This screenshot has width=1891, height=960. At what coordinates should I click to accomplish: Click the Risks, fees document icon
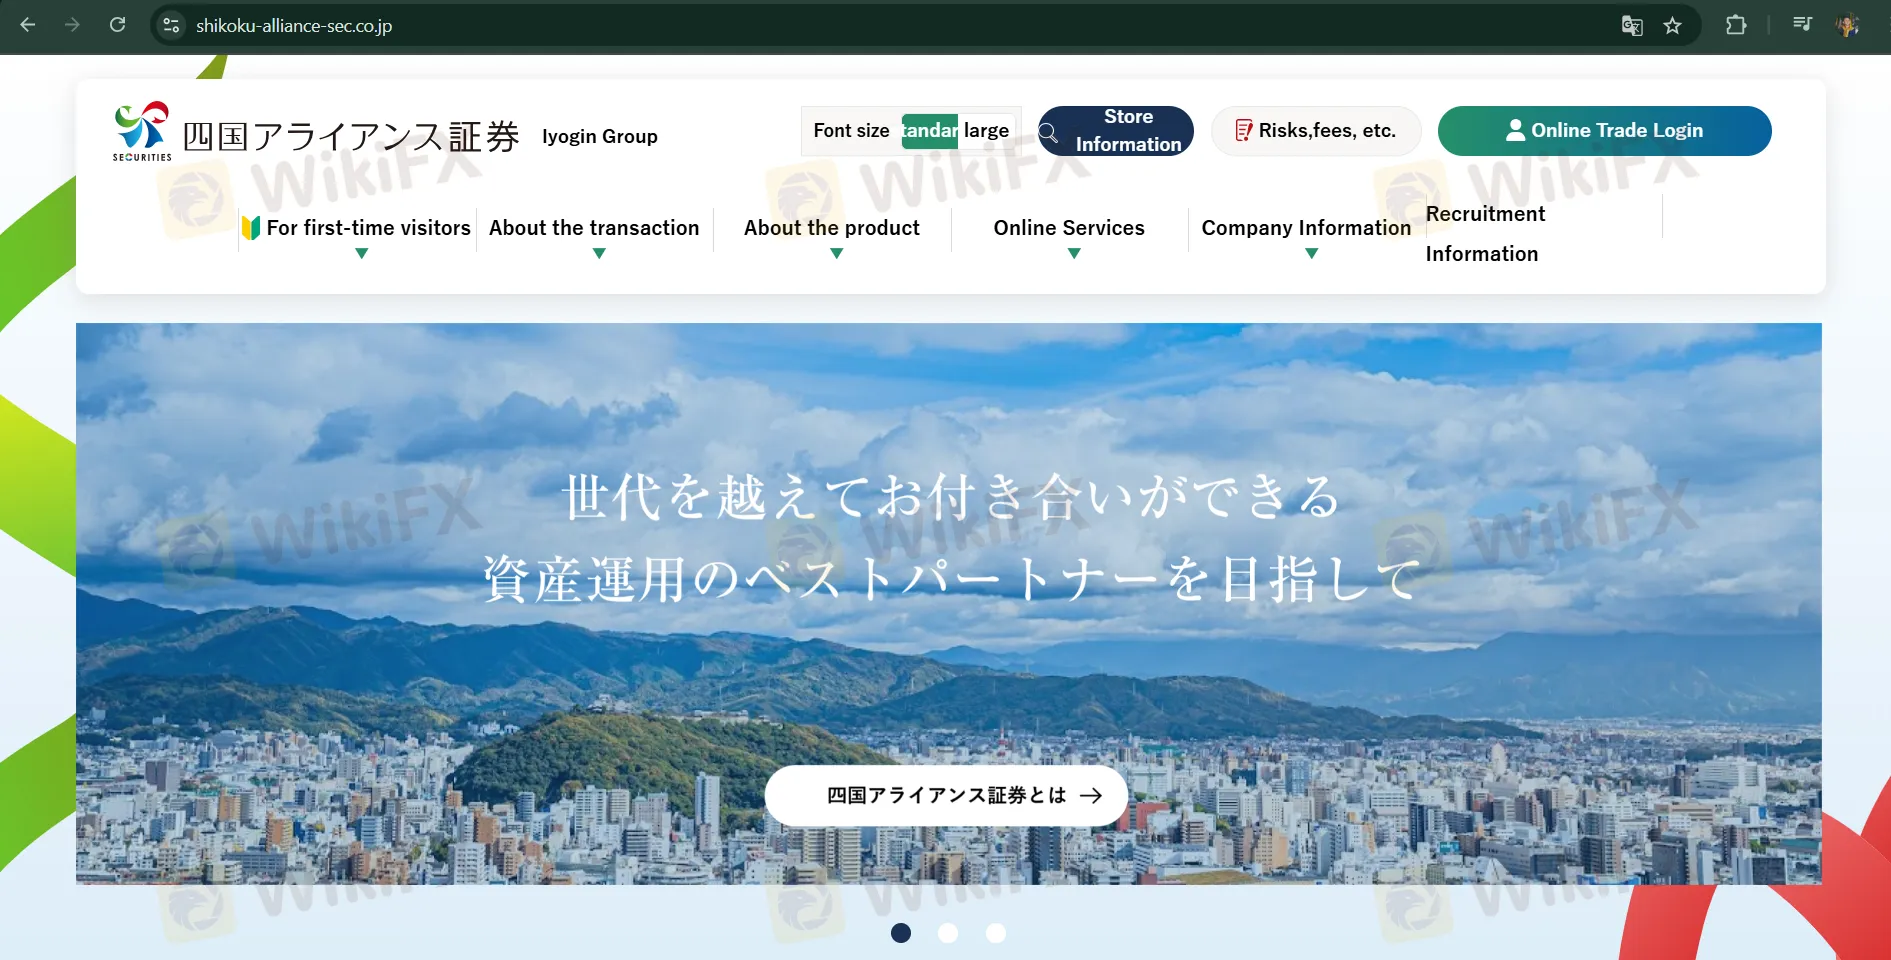tap(1243, 130)
